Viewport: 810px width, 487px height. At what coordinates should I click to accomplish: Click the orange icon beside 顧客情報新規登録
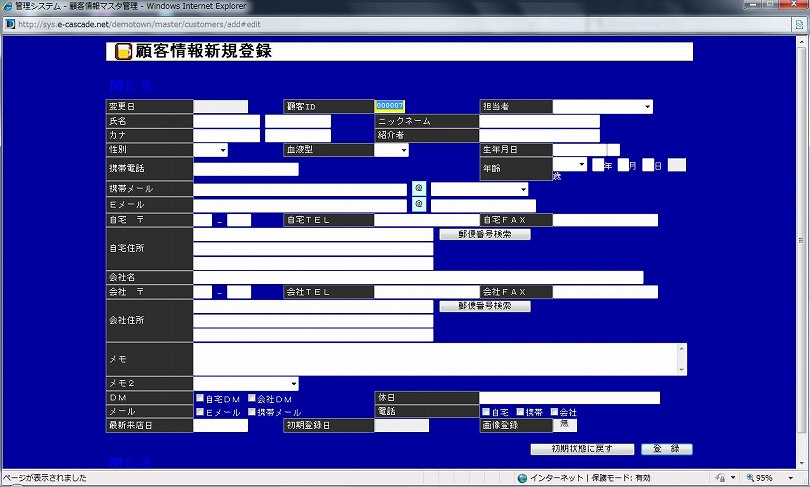tap(123, 51)
